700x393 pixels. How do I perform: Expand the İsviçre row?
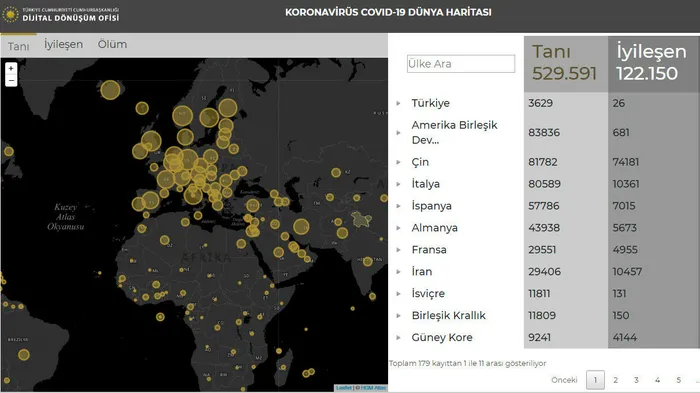tap(398, 293)
